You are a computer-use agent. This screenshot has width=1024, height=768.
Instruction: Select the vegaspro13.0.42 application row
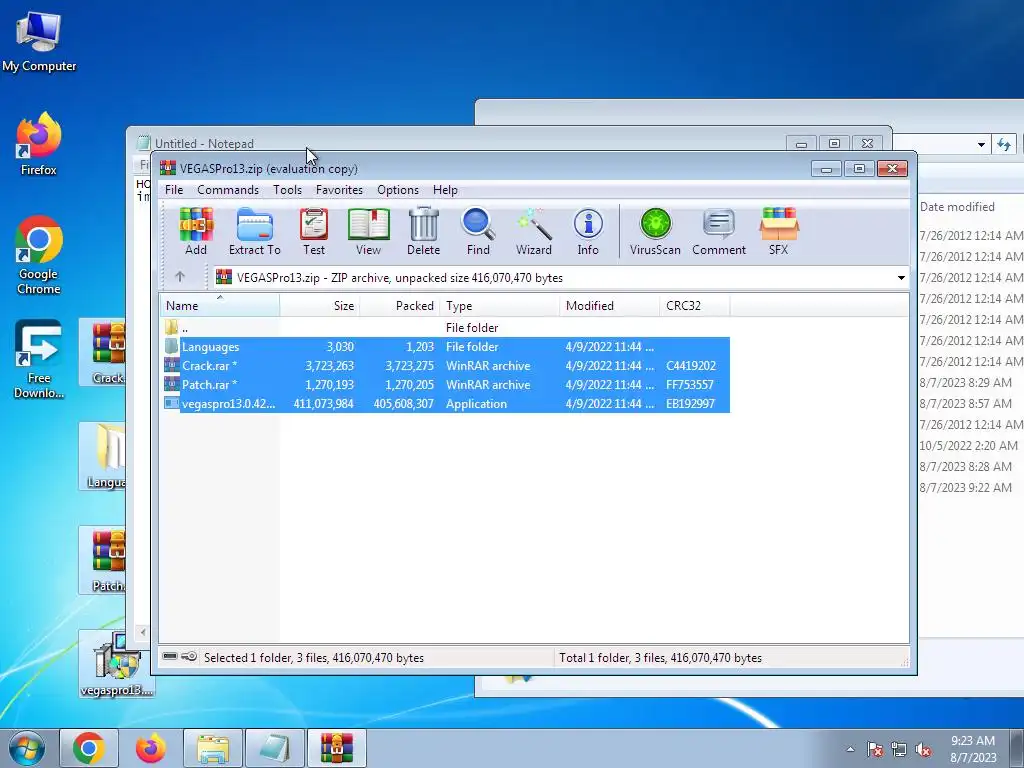[445, 404]
